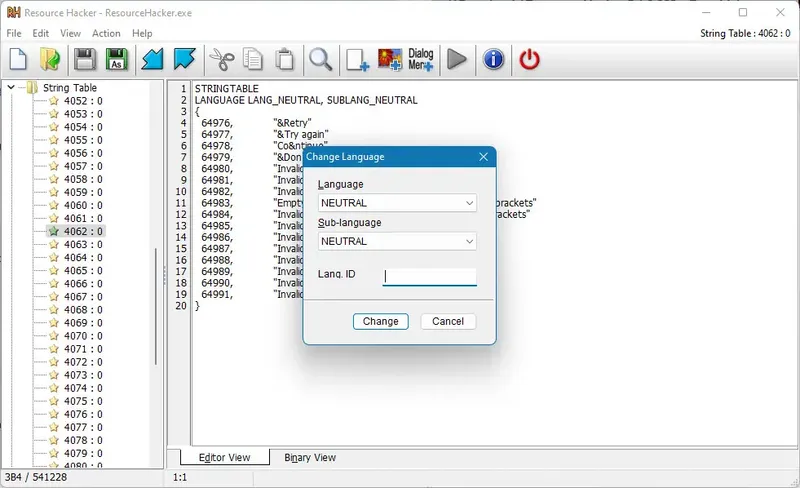Screen dimensions: 800x488
Task: Select tree item 4061 : 0
Action: [x=83, y=218]
